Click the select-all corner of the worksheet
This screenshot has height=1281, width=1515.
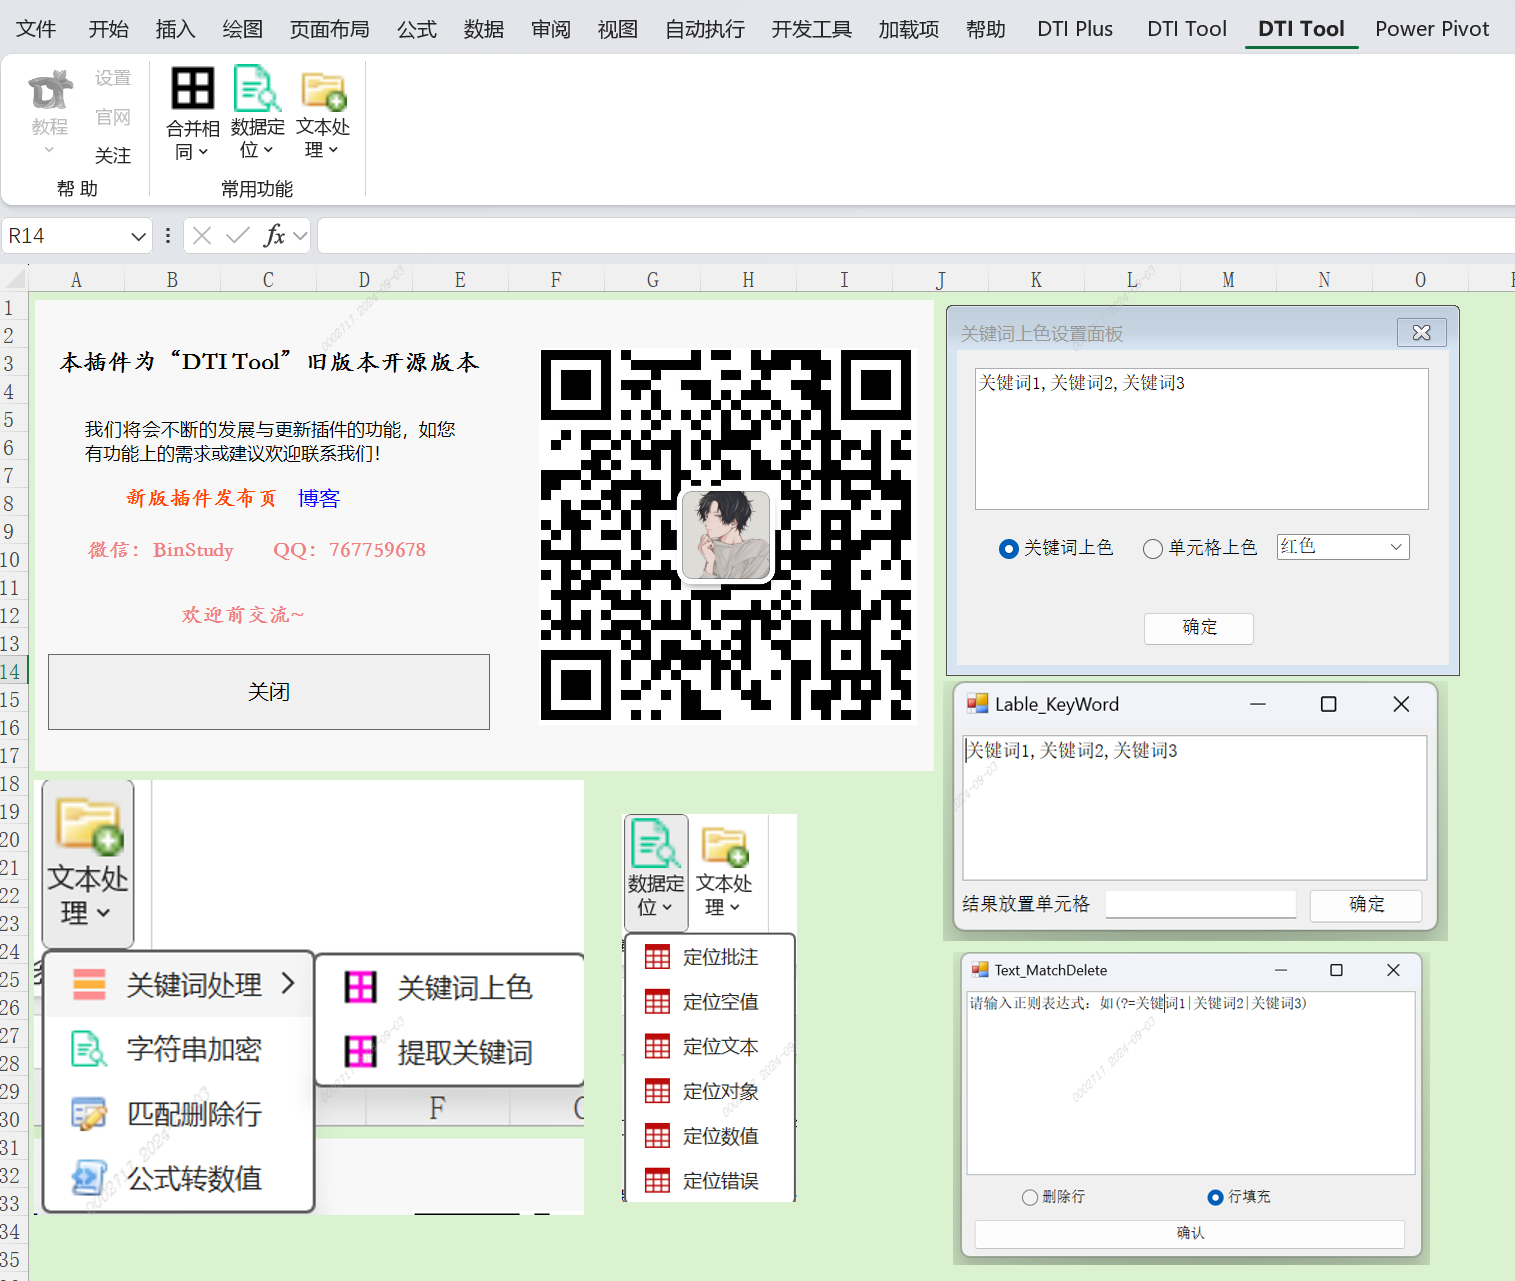pyautogui.click(x=14, y=279)
